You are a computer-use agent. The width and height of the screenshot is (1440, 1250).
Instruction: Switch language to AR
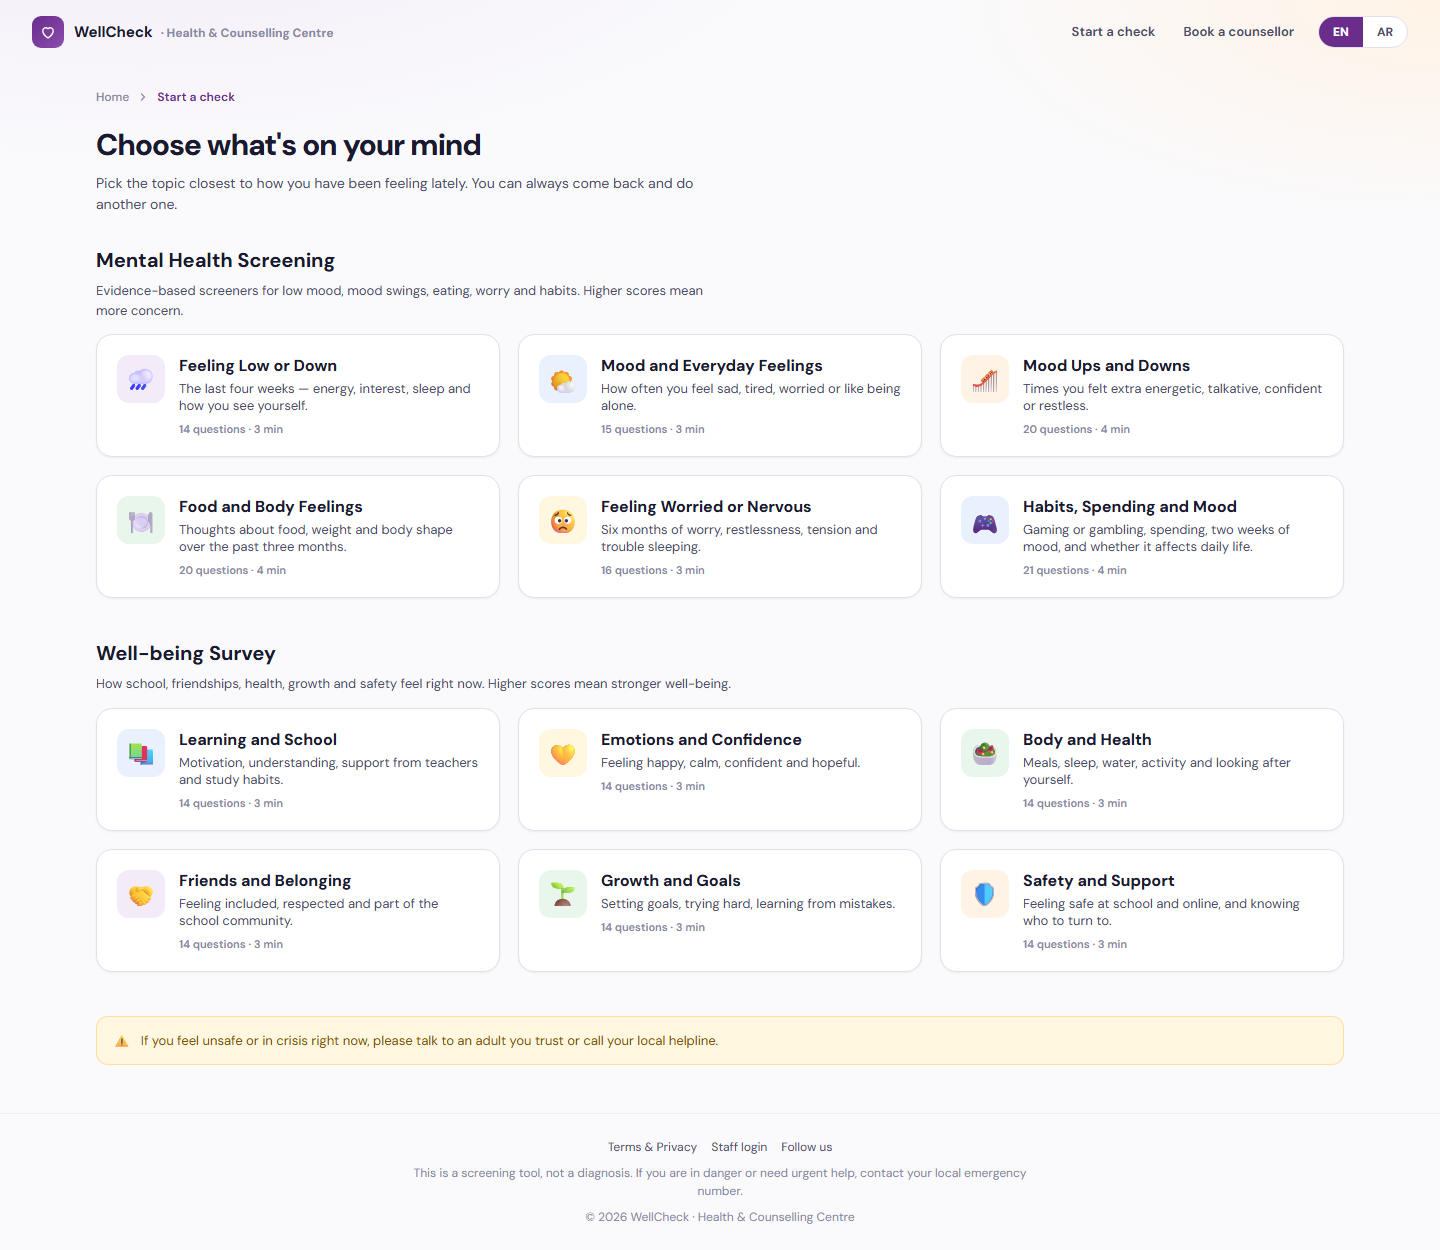(x=1385, y=32)
